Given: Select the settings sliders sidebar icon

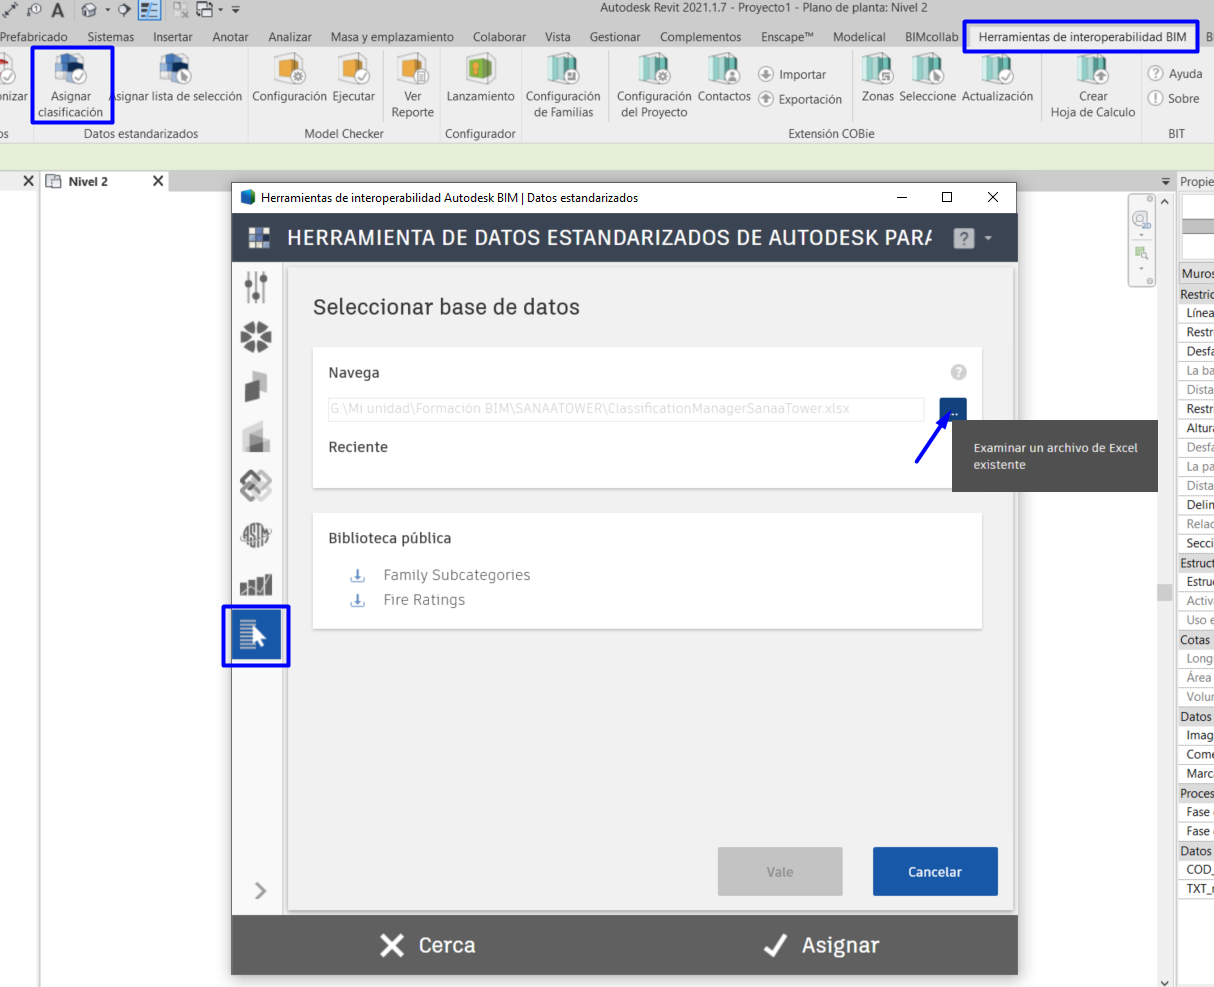Looking at the screenshot, I should pyautogui.click(x=256, y=287).
